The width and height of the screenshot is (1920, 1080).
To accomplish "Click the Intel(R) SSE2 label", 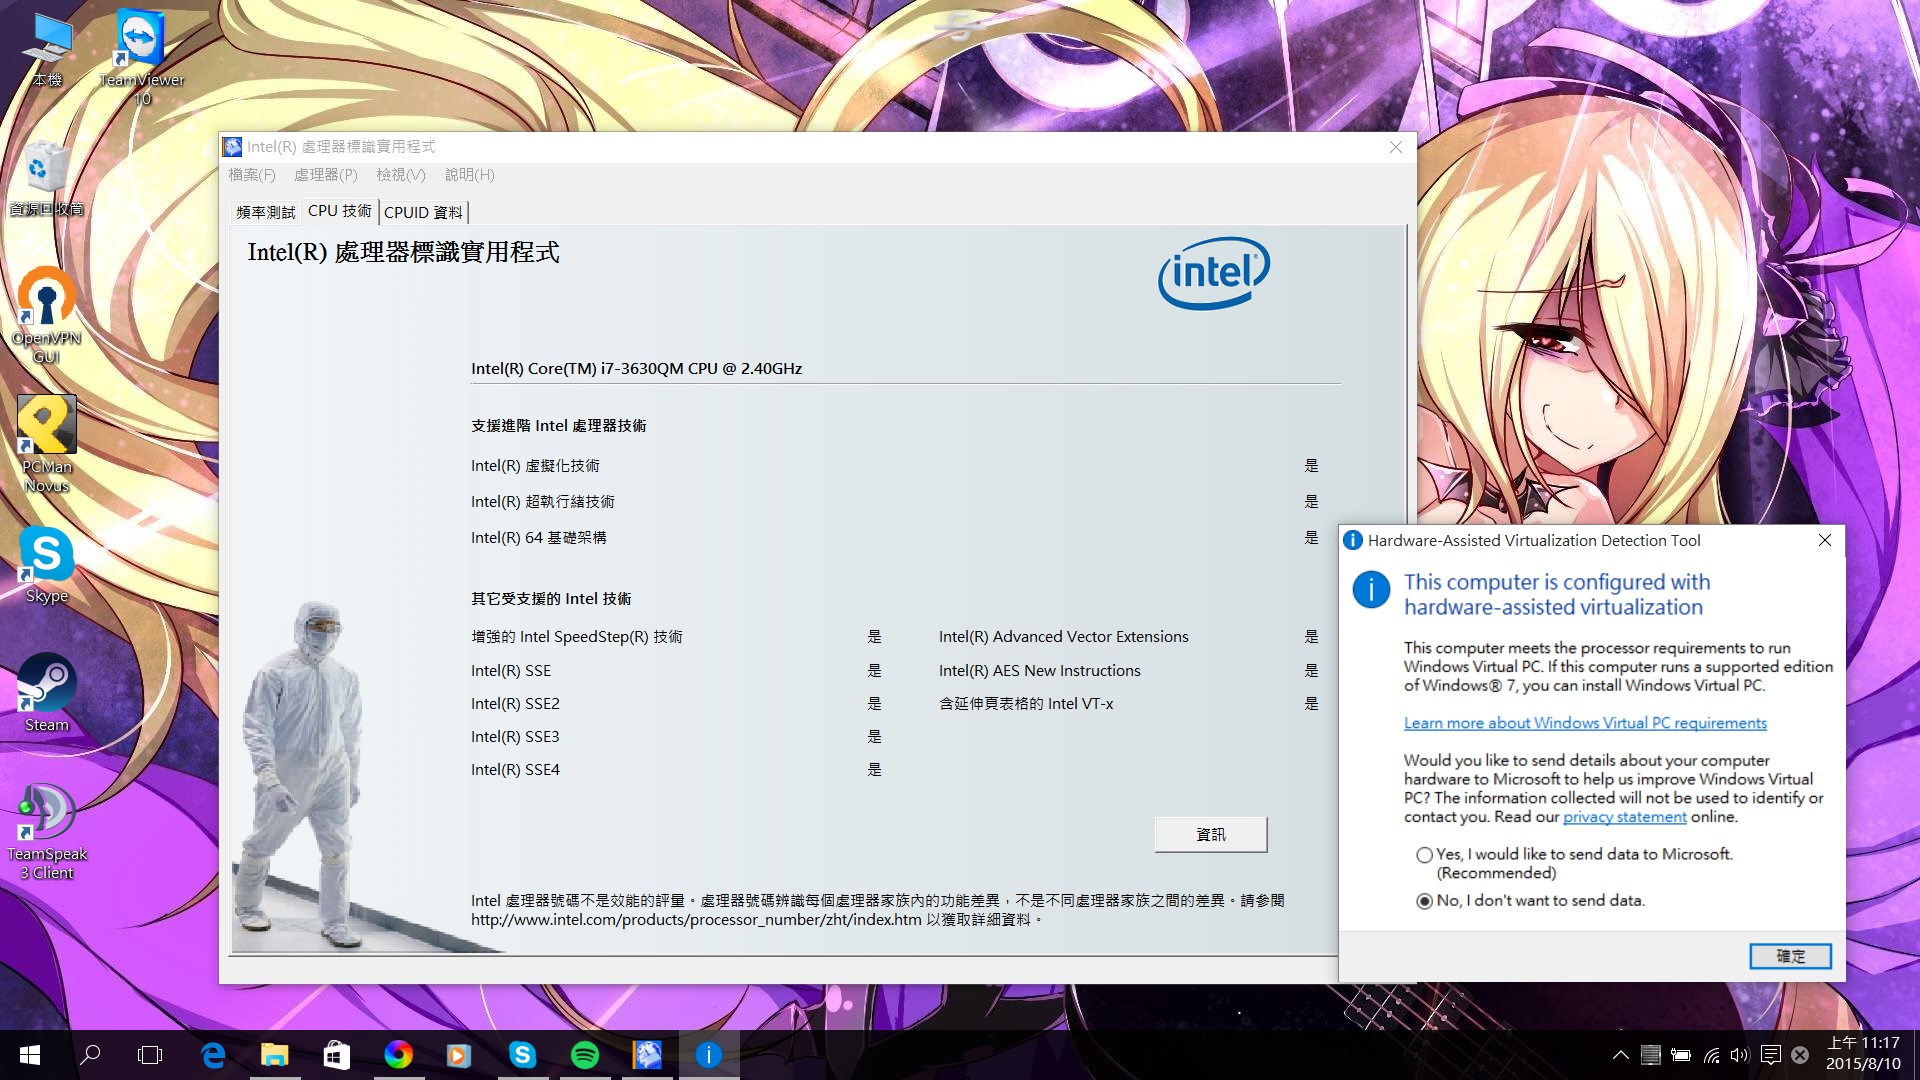I will 516,704.
